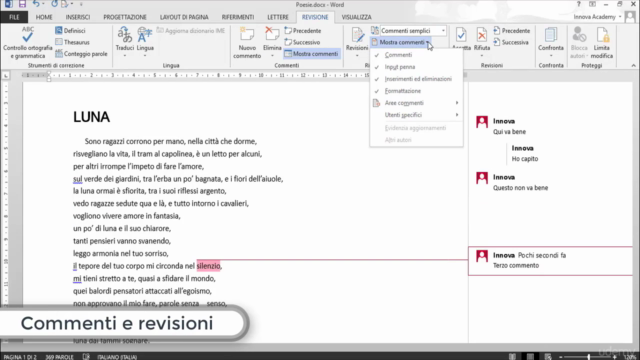Go to Successivo comment in Commenti group
640x360 pixels.
pyautogui.click(x=302, y=42)
